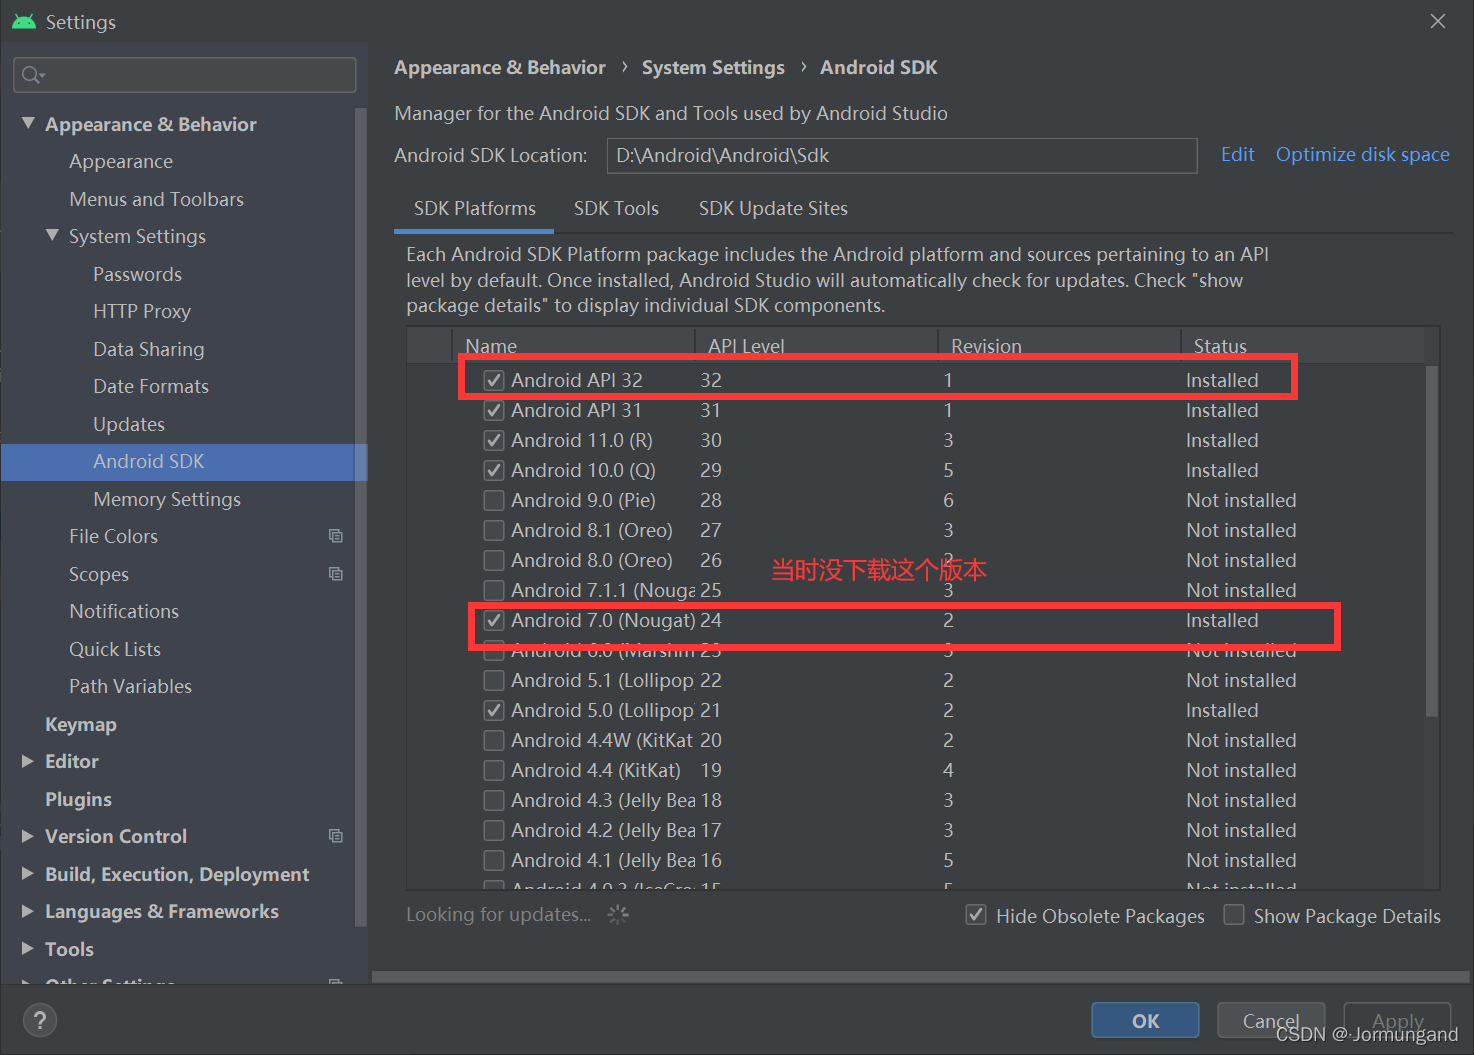
Task: Expand Languages & Frameworks arrow
Action: click(28, 911)
